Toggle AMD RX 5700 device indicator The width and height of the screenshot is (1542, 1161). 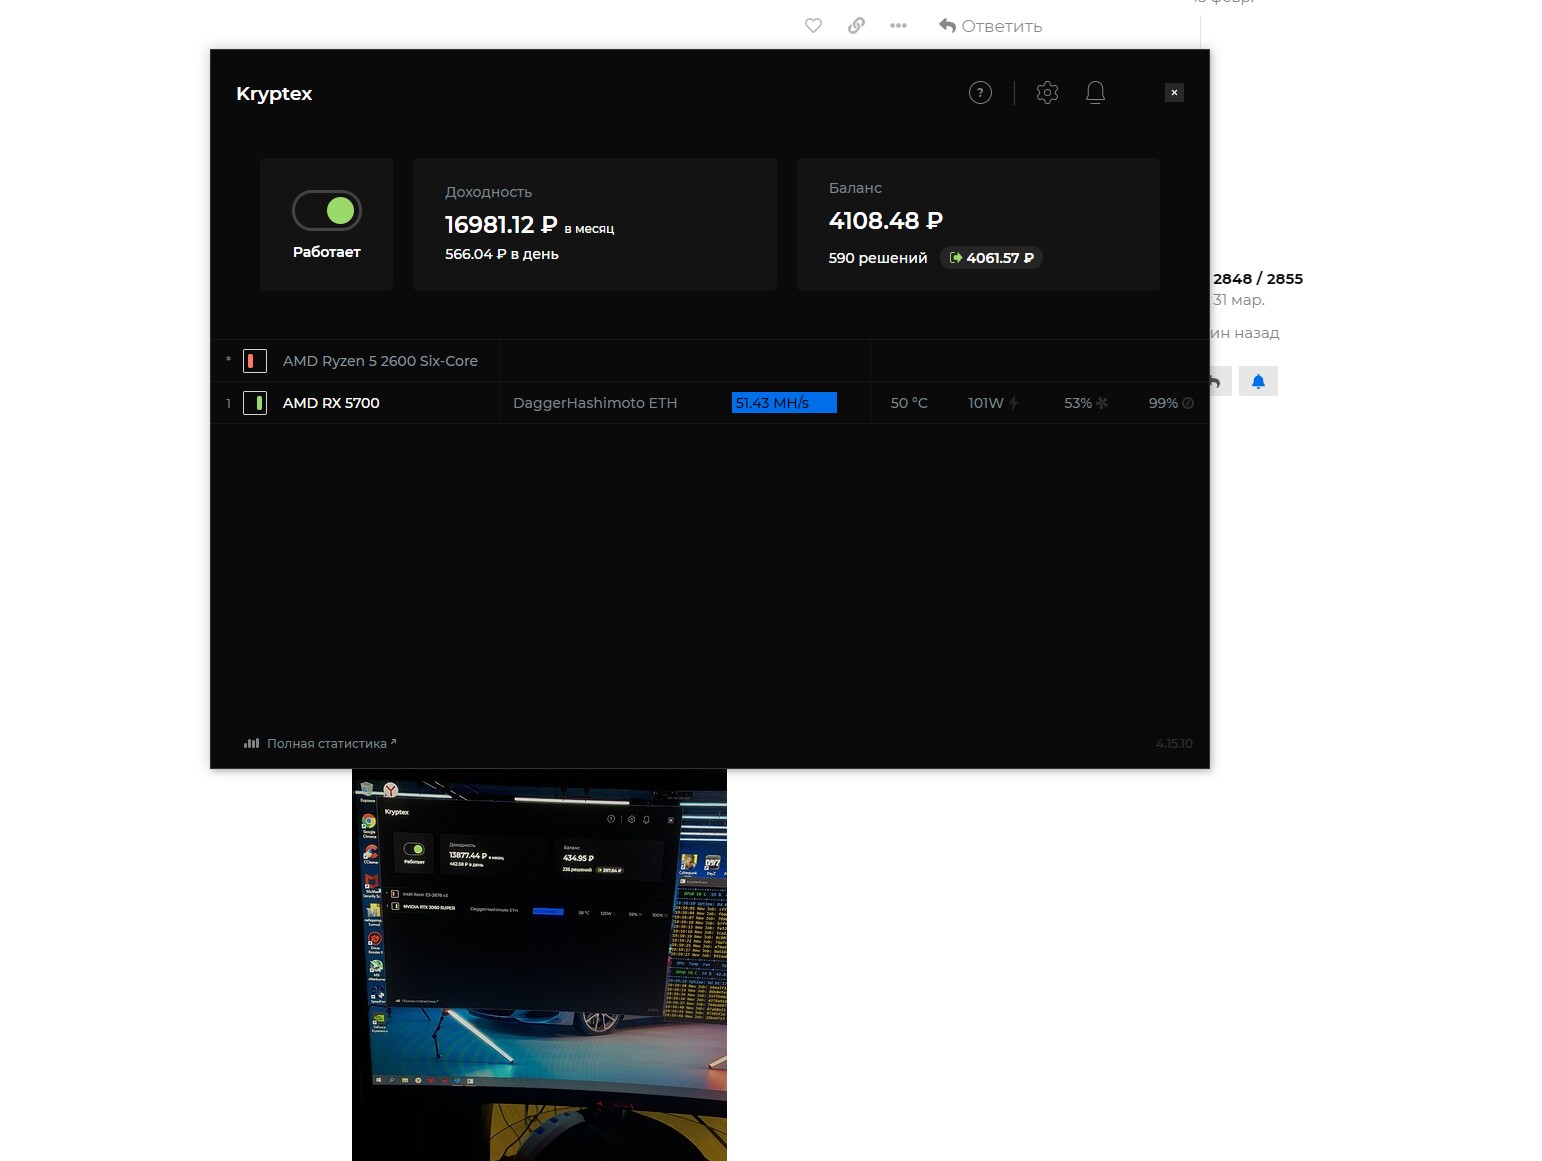click(255, 403)
